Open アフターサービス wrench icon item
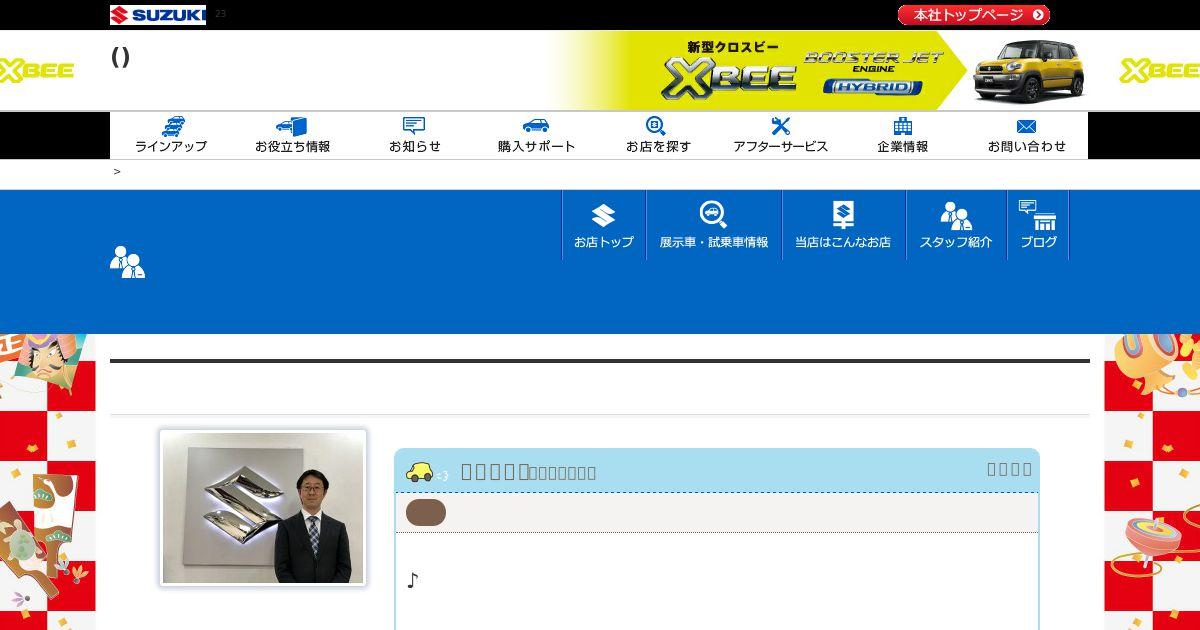1200x630 pixels. coord(780,135)
